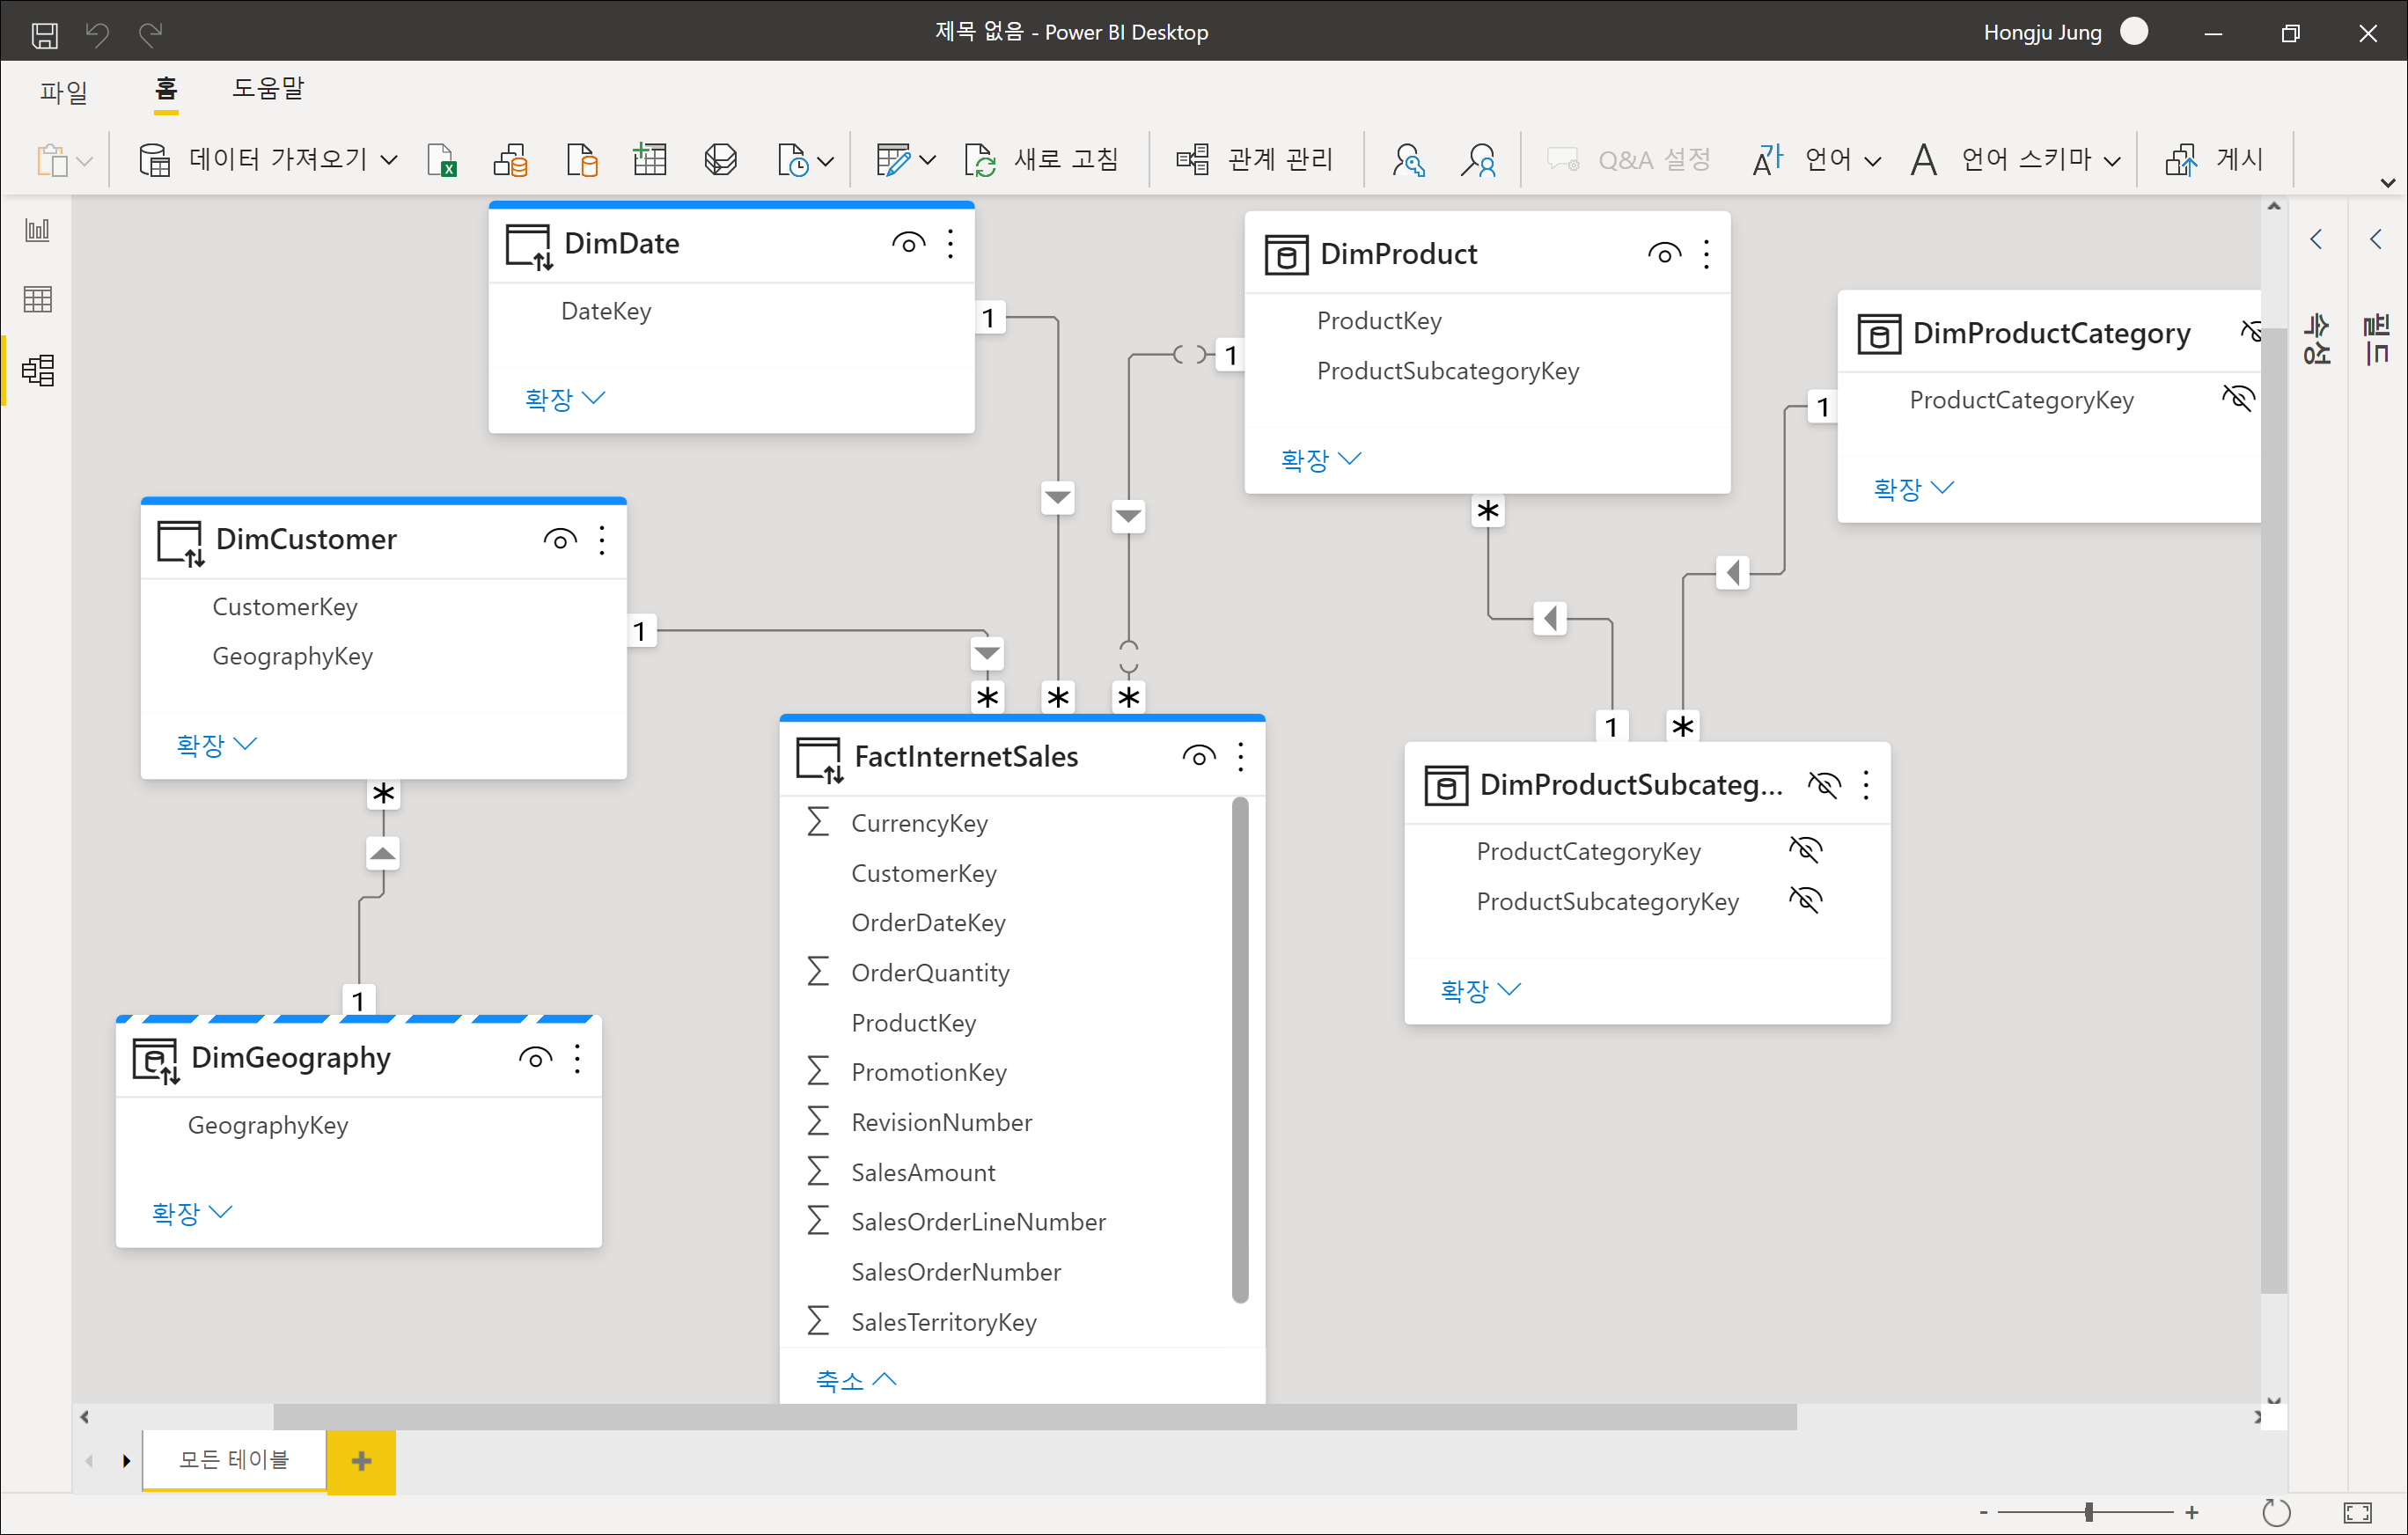Click the Excel workbook import icon
This screenshot has width=2408, height=1535.
(441, 160)
